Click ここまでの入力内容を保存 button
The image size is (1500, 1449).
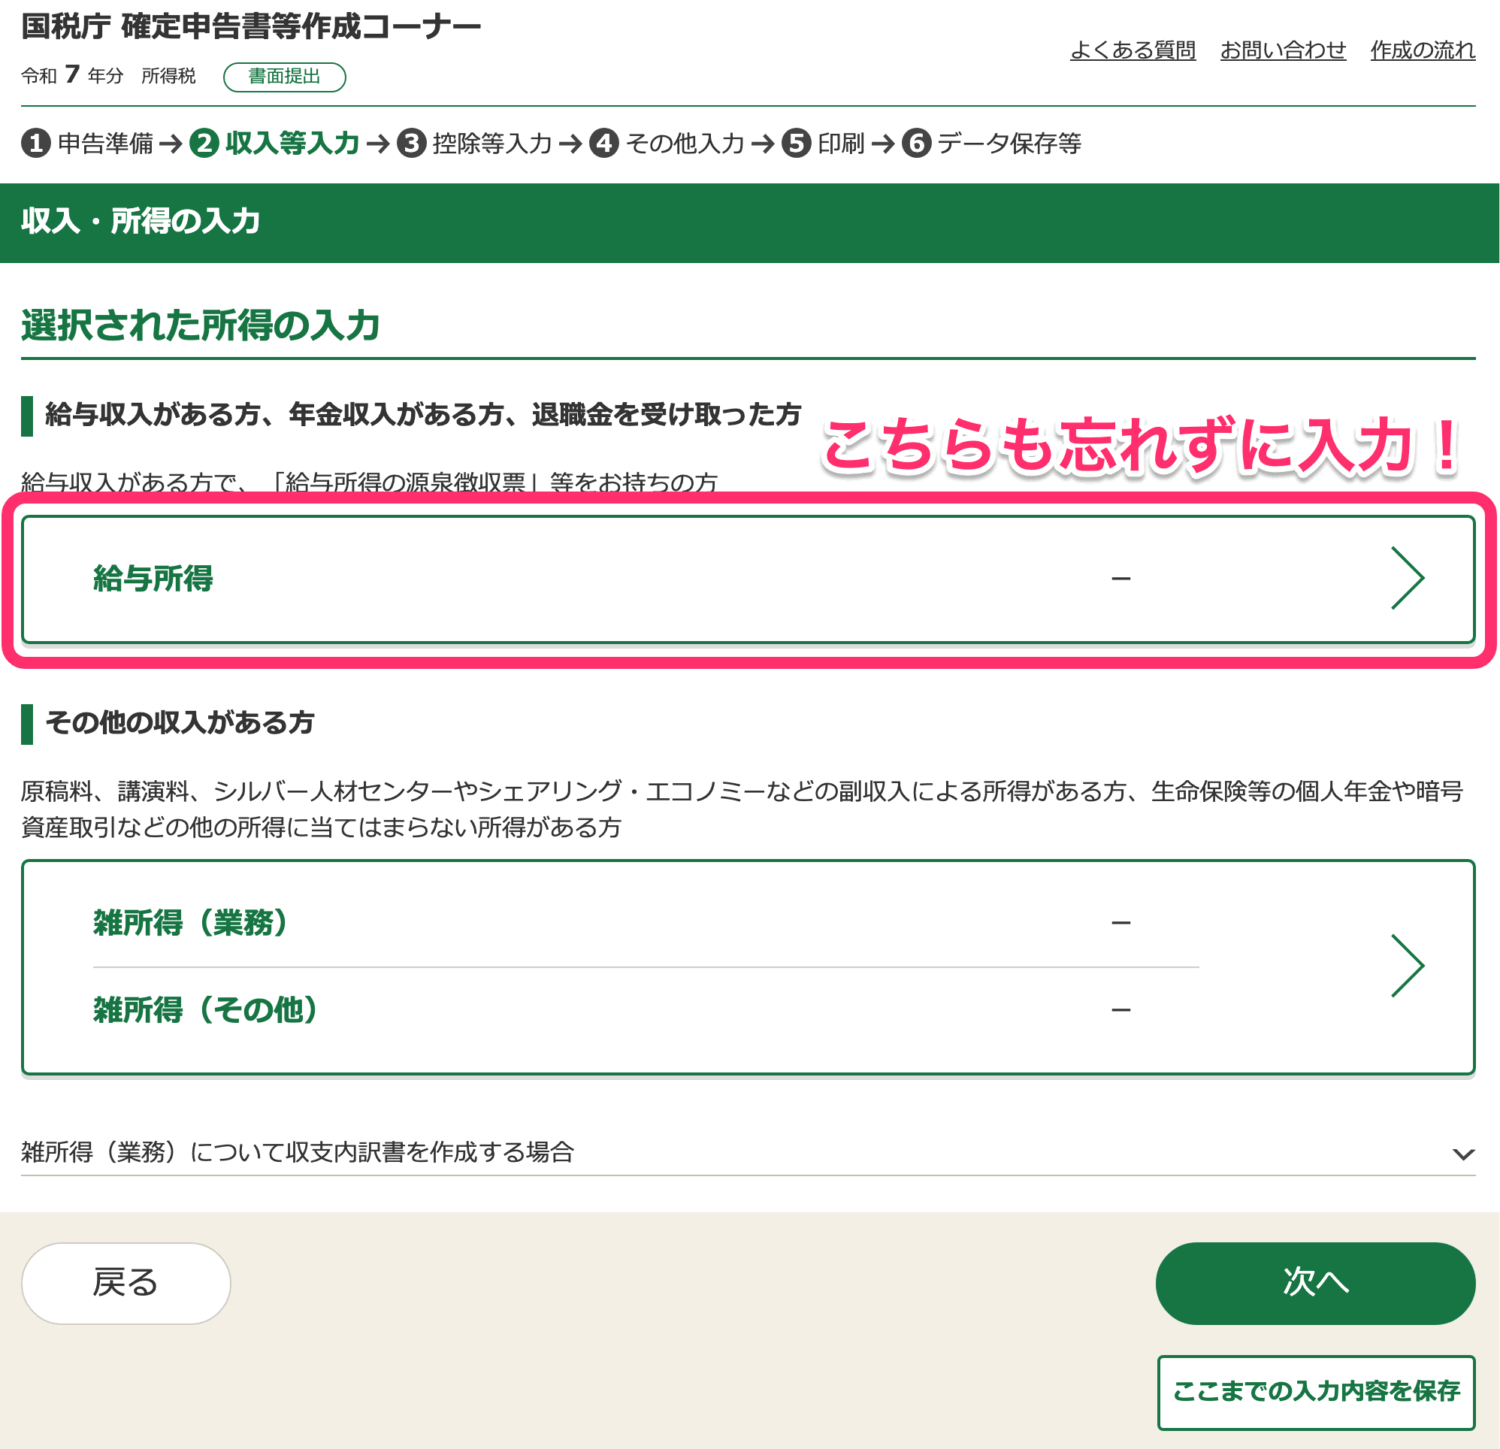(x=1315, y=1391)
